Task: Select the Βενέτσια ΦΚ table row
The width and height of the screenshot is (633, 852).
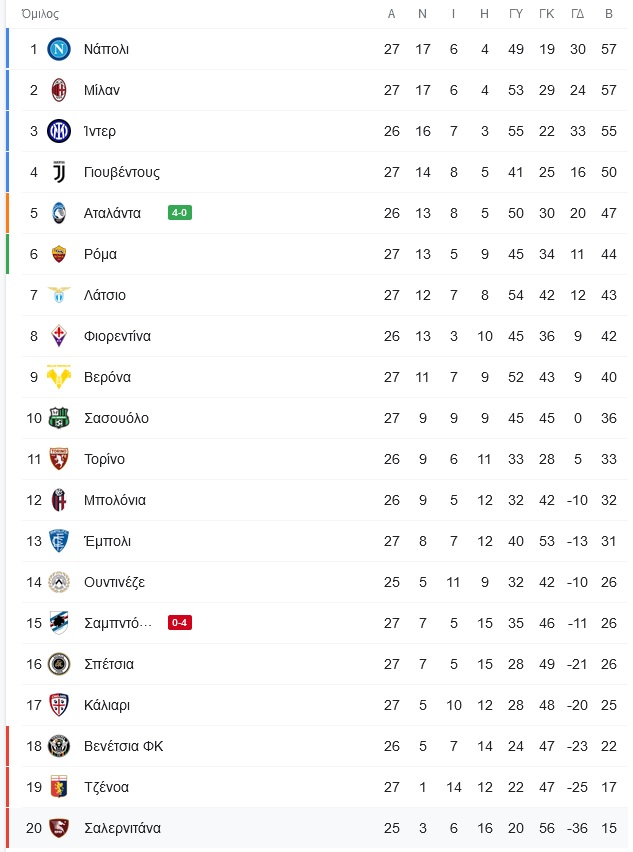Action: 317,747
